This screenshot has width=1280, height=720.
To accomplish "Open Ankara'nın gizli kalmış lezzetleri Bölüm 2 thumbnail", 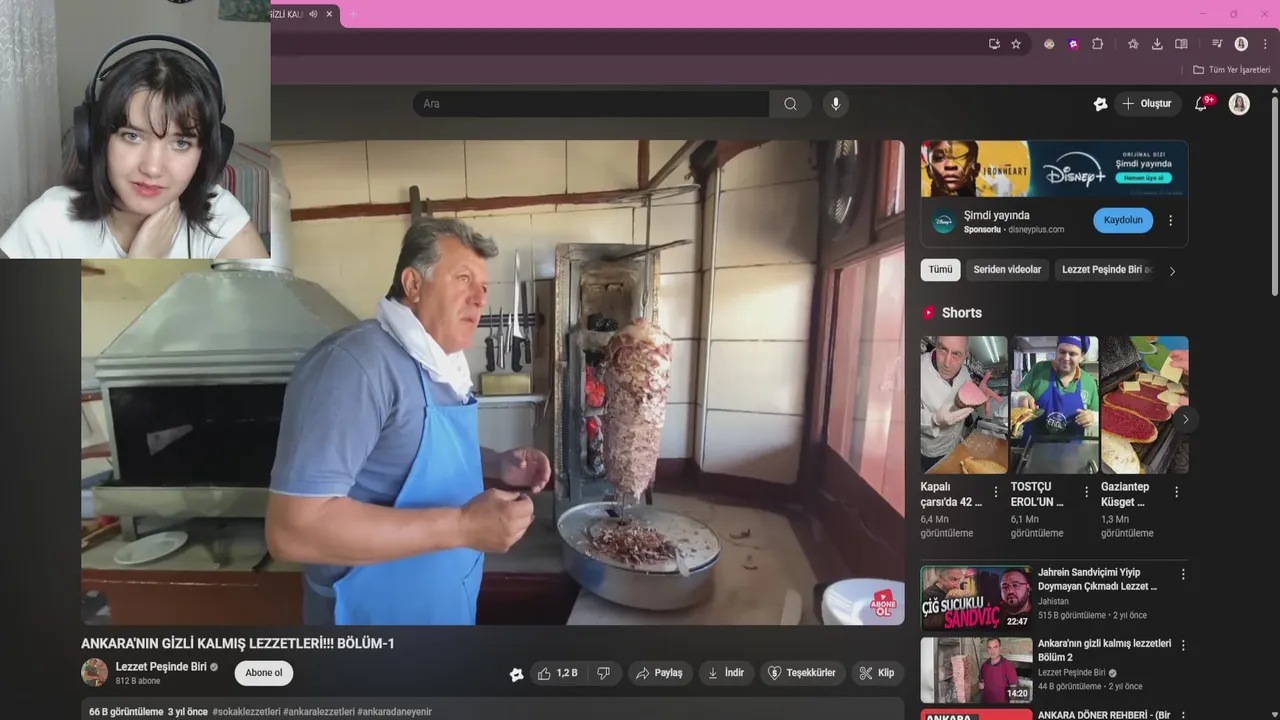I will (x=976, y=670).
